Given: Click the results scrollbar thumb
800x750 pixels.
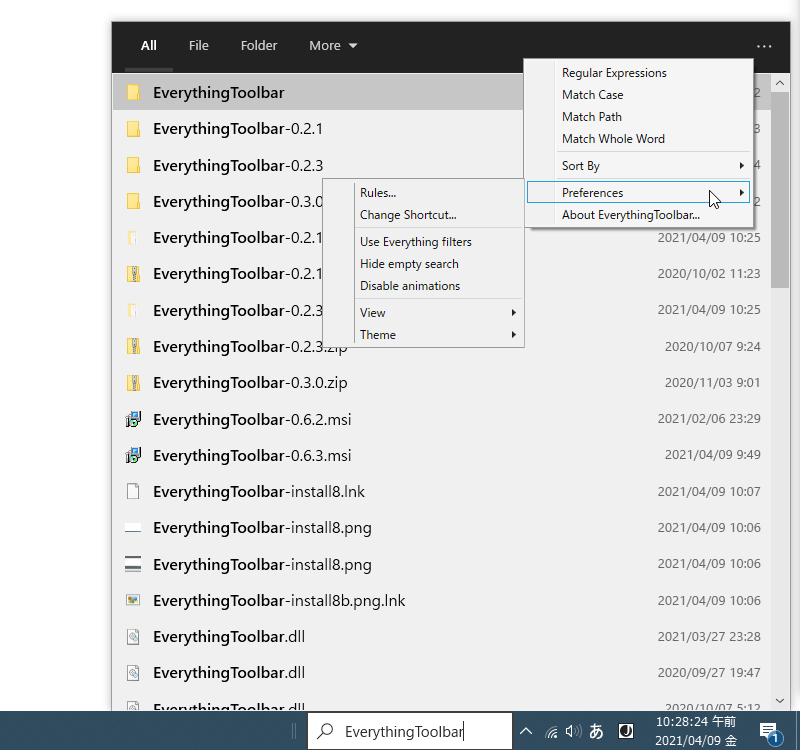Looking at the screenshot, I should pos(780,190).
